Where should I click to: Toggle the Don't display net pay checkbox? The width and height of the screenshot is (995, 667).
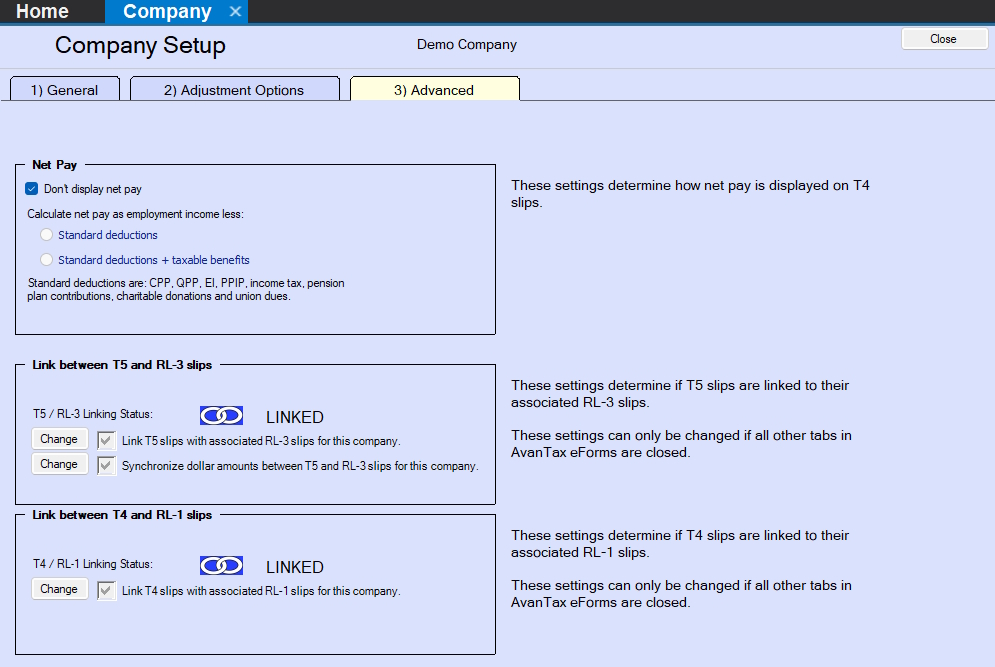(x=32, y=188)
